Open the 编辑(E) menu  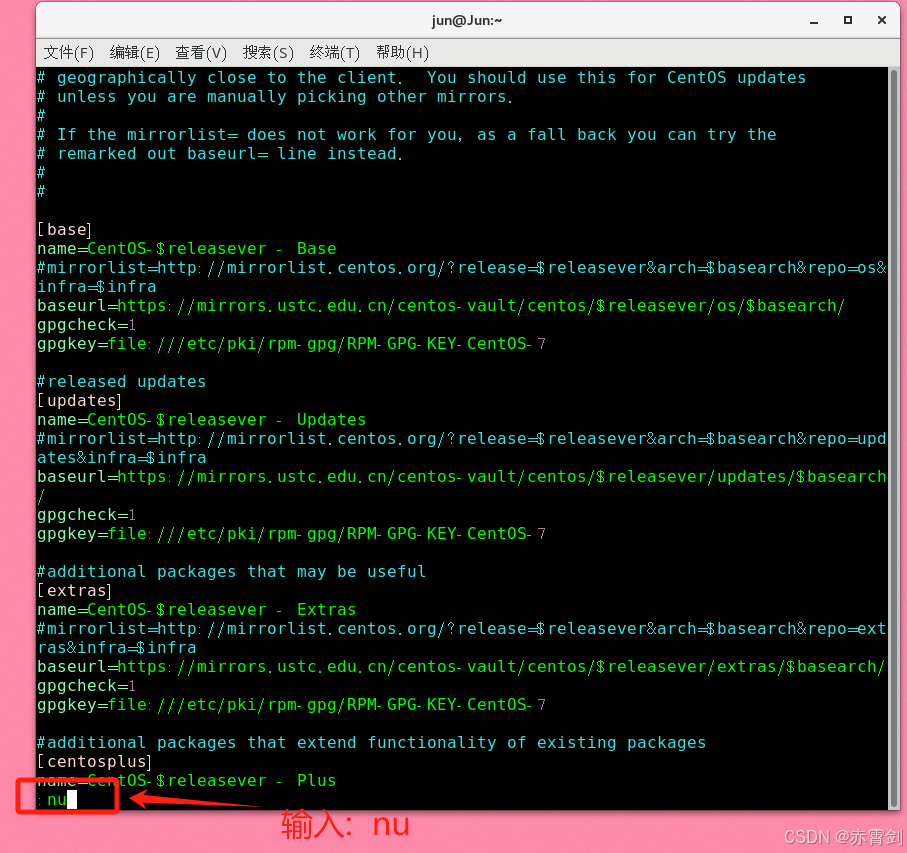(x=134, y=53)
